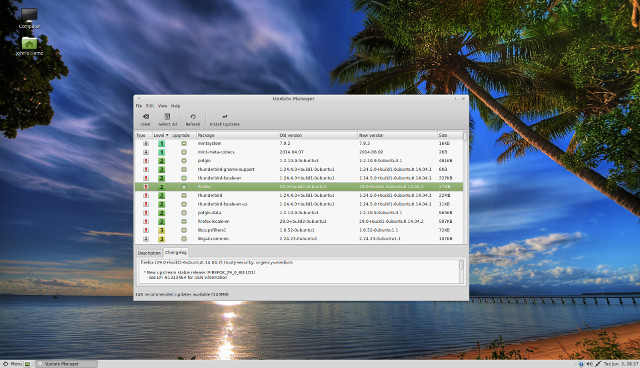Image resolution: width=640 pixels, height=368 pixels.
Task: Toggle upgrade checkbox for selected firefox row
Action: tap(184, 187)
